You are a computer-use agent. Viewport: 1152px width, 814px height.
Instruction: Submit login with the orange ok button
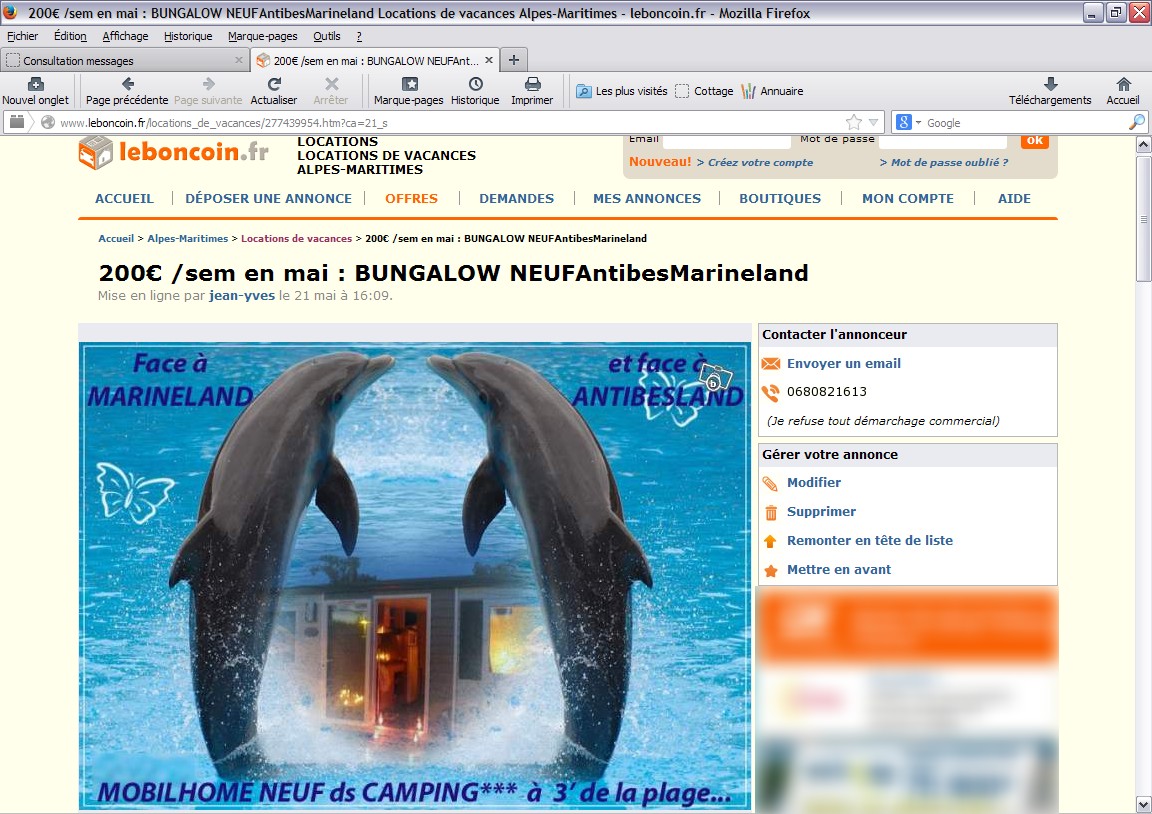pyautogui.click(x=1034, y=141)
